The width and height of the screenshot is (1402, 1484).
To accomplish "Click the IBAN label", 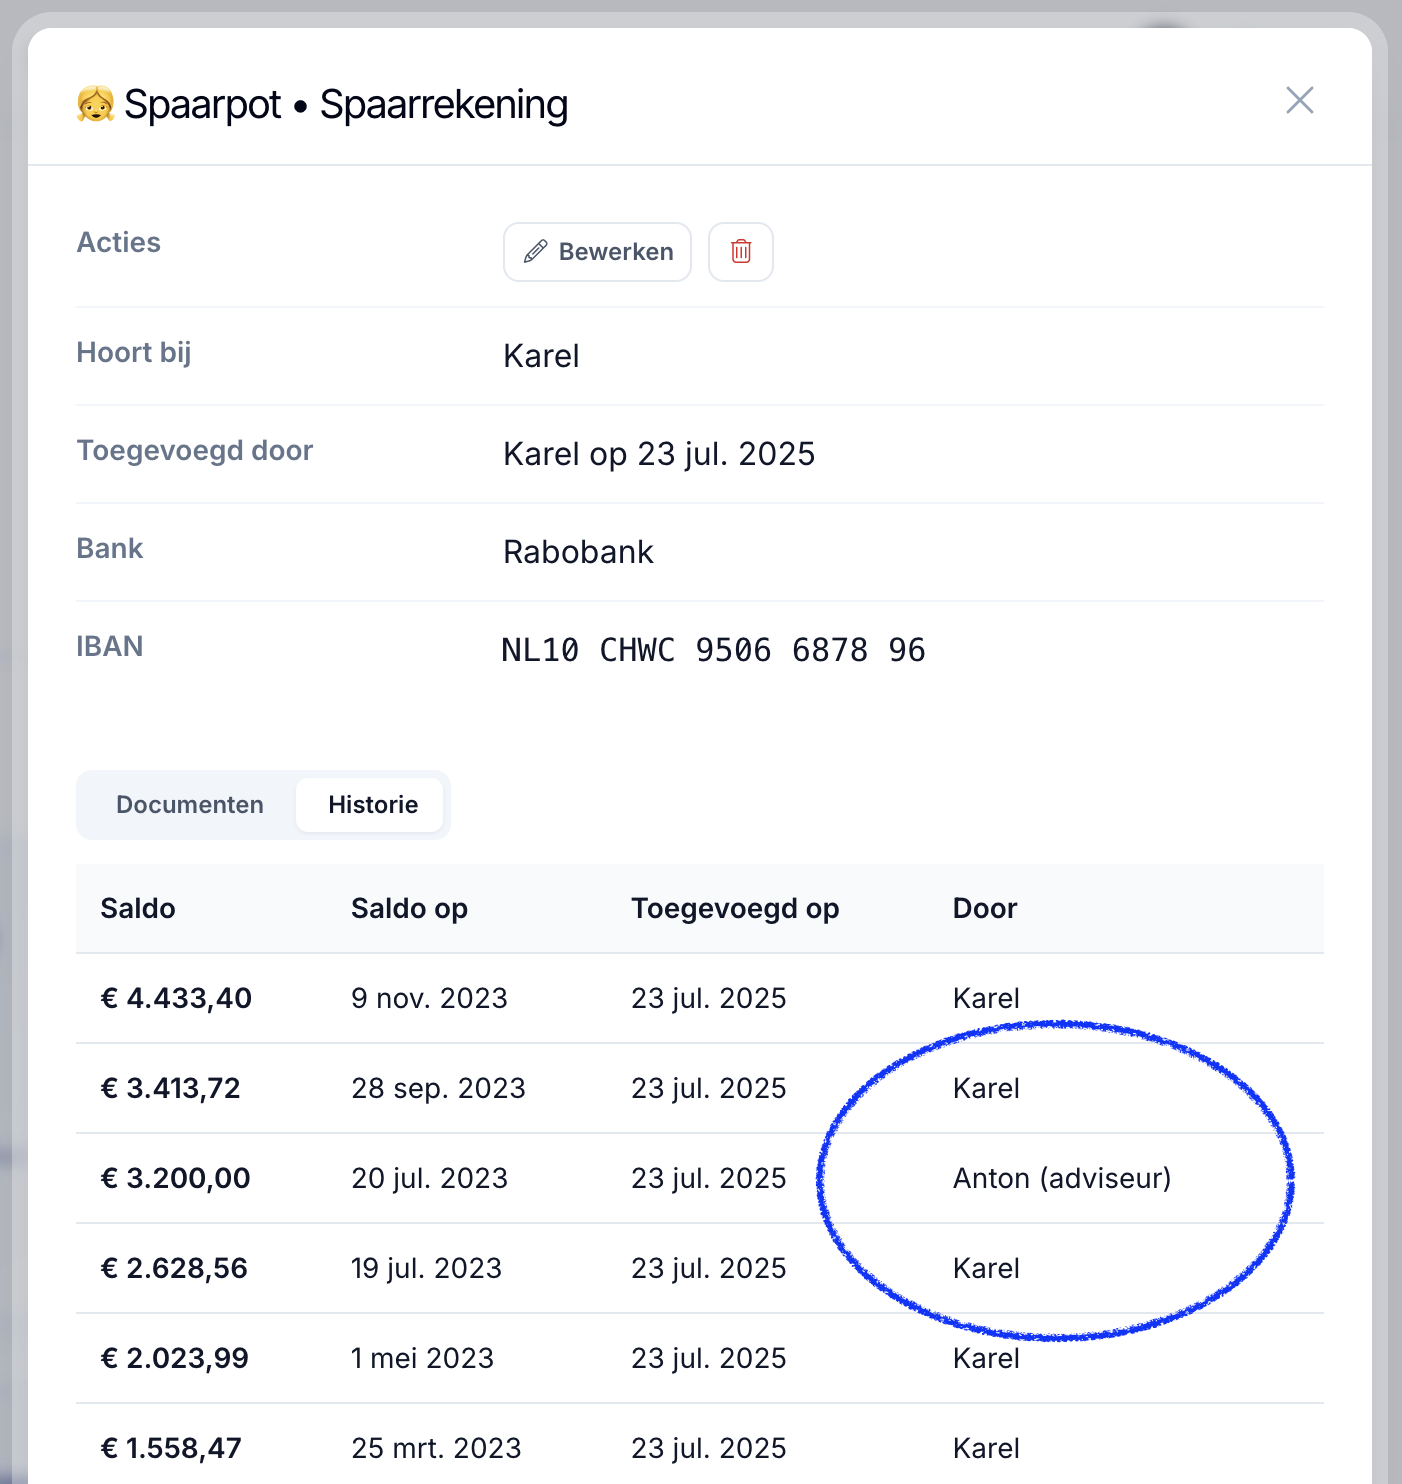I will 110,646.
